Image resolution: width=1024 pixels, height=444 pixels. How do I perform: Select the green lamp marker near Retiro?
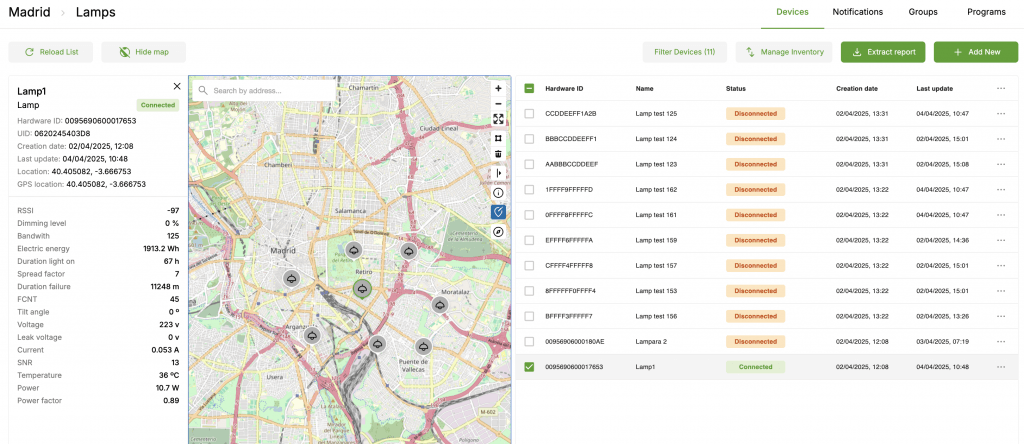click(x=362, y=288)
